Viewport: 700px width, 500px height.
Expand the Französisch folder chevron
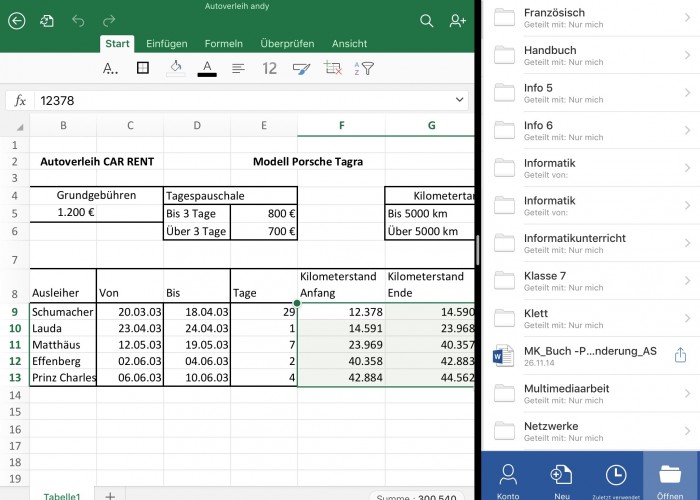(x=687, y=17)
